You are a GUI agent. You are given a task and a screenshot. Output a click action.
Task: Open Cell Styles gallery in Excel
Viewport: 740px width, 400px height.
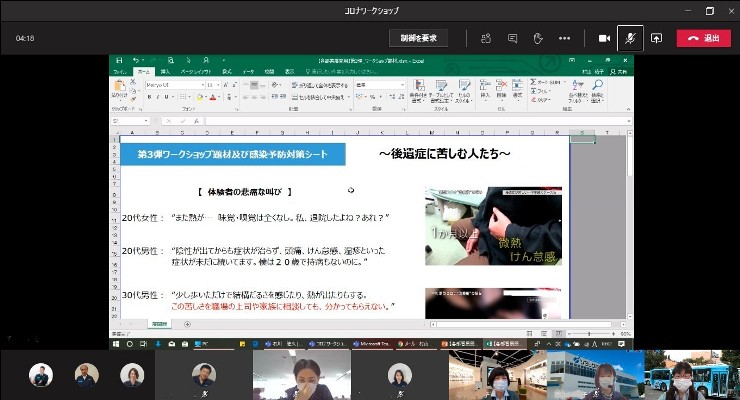click(464, 91)
